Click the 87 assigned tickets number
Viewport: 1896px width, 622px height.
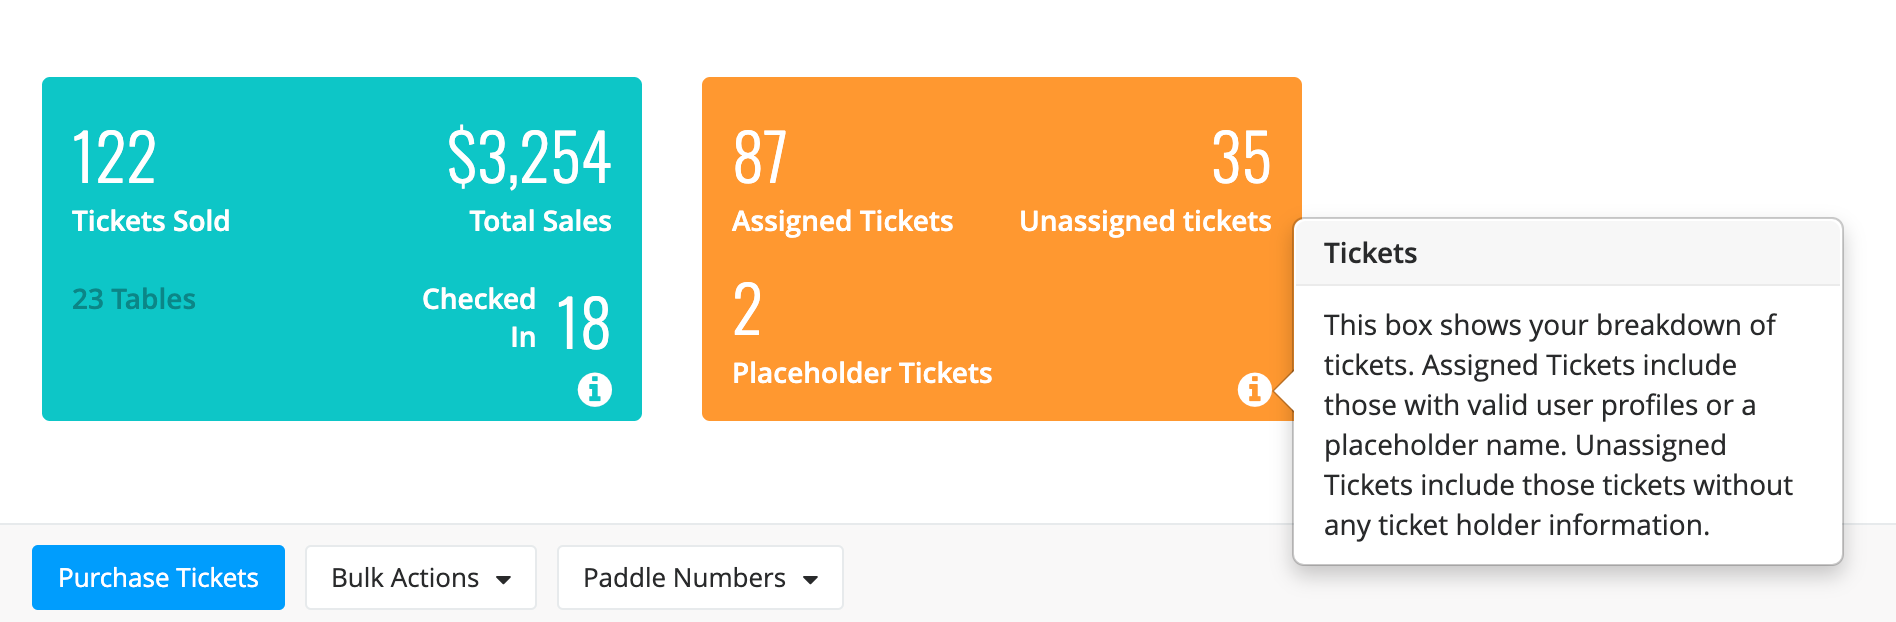[x=760, y=158]
